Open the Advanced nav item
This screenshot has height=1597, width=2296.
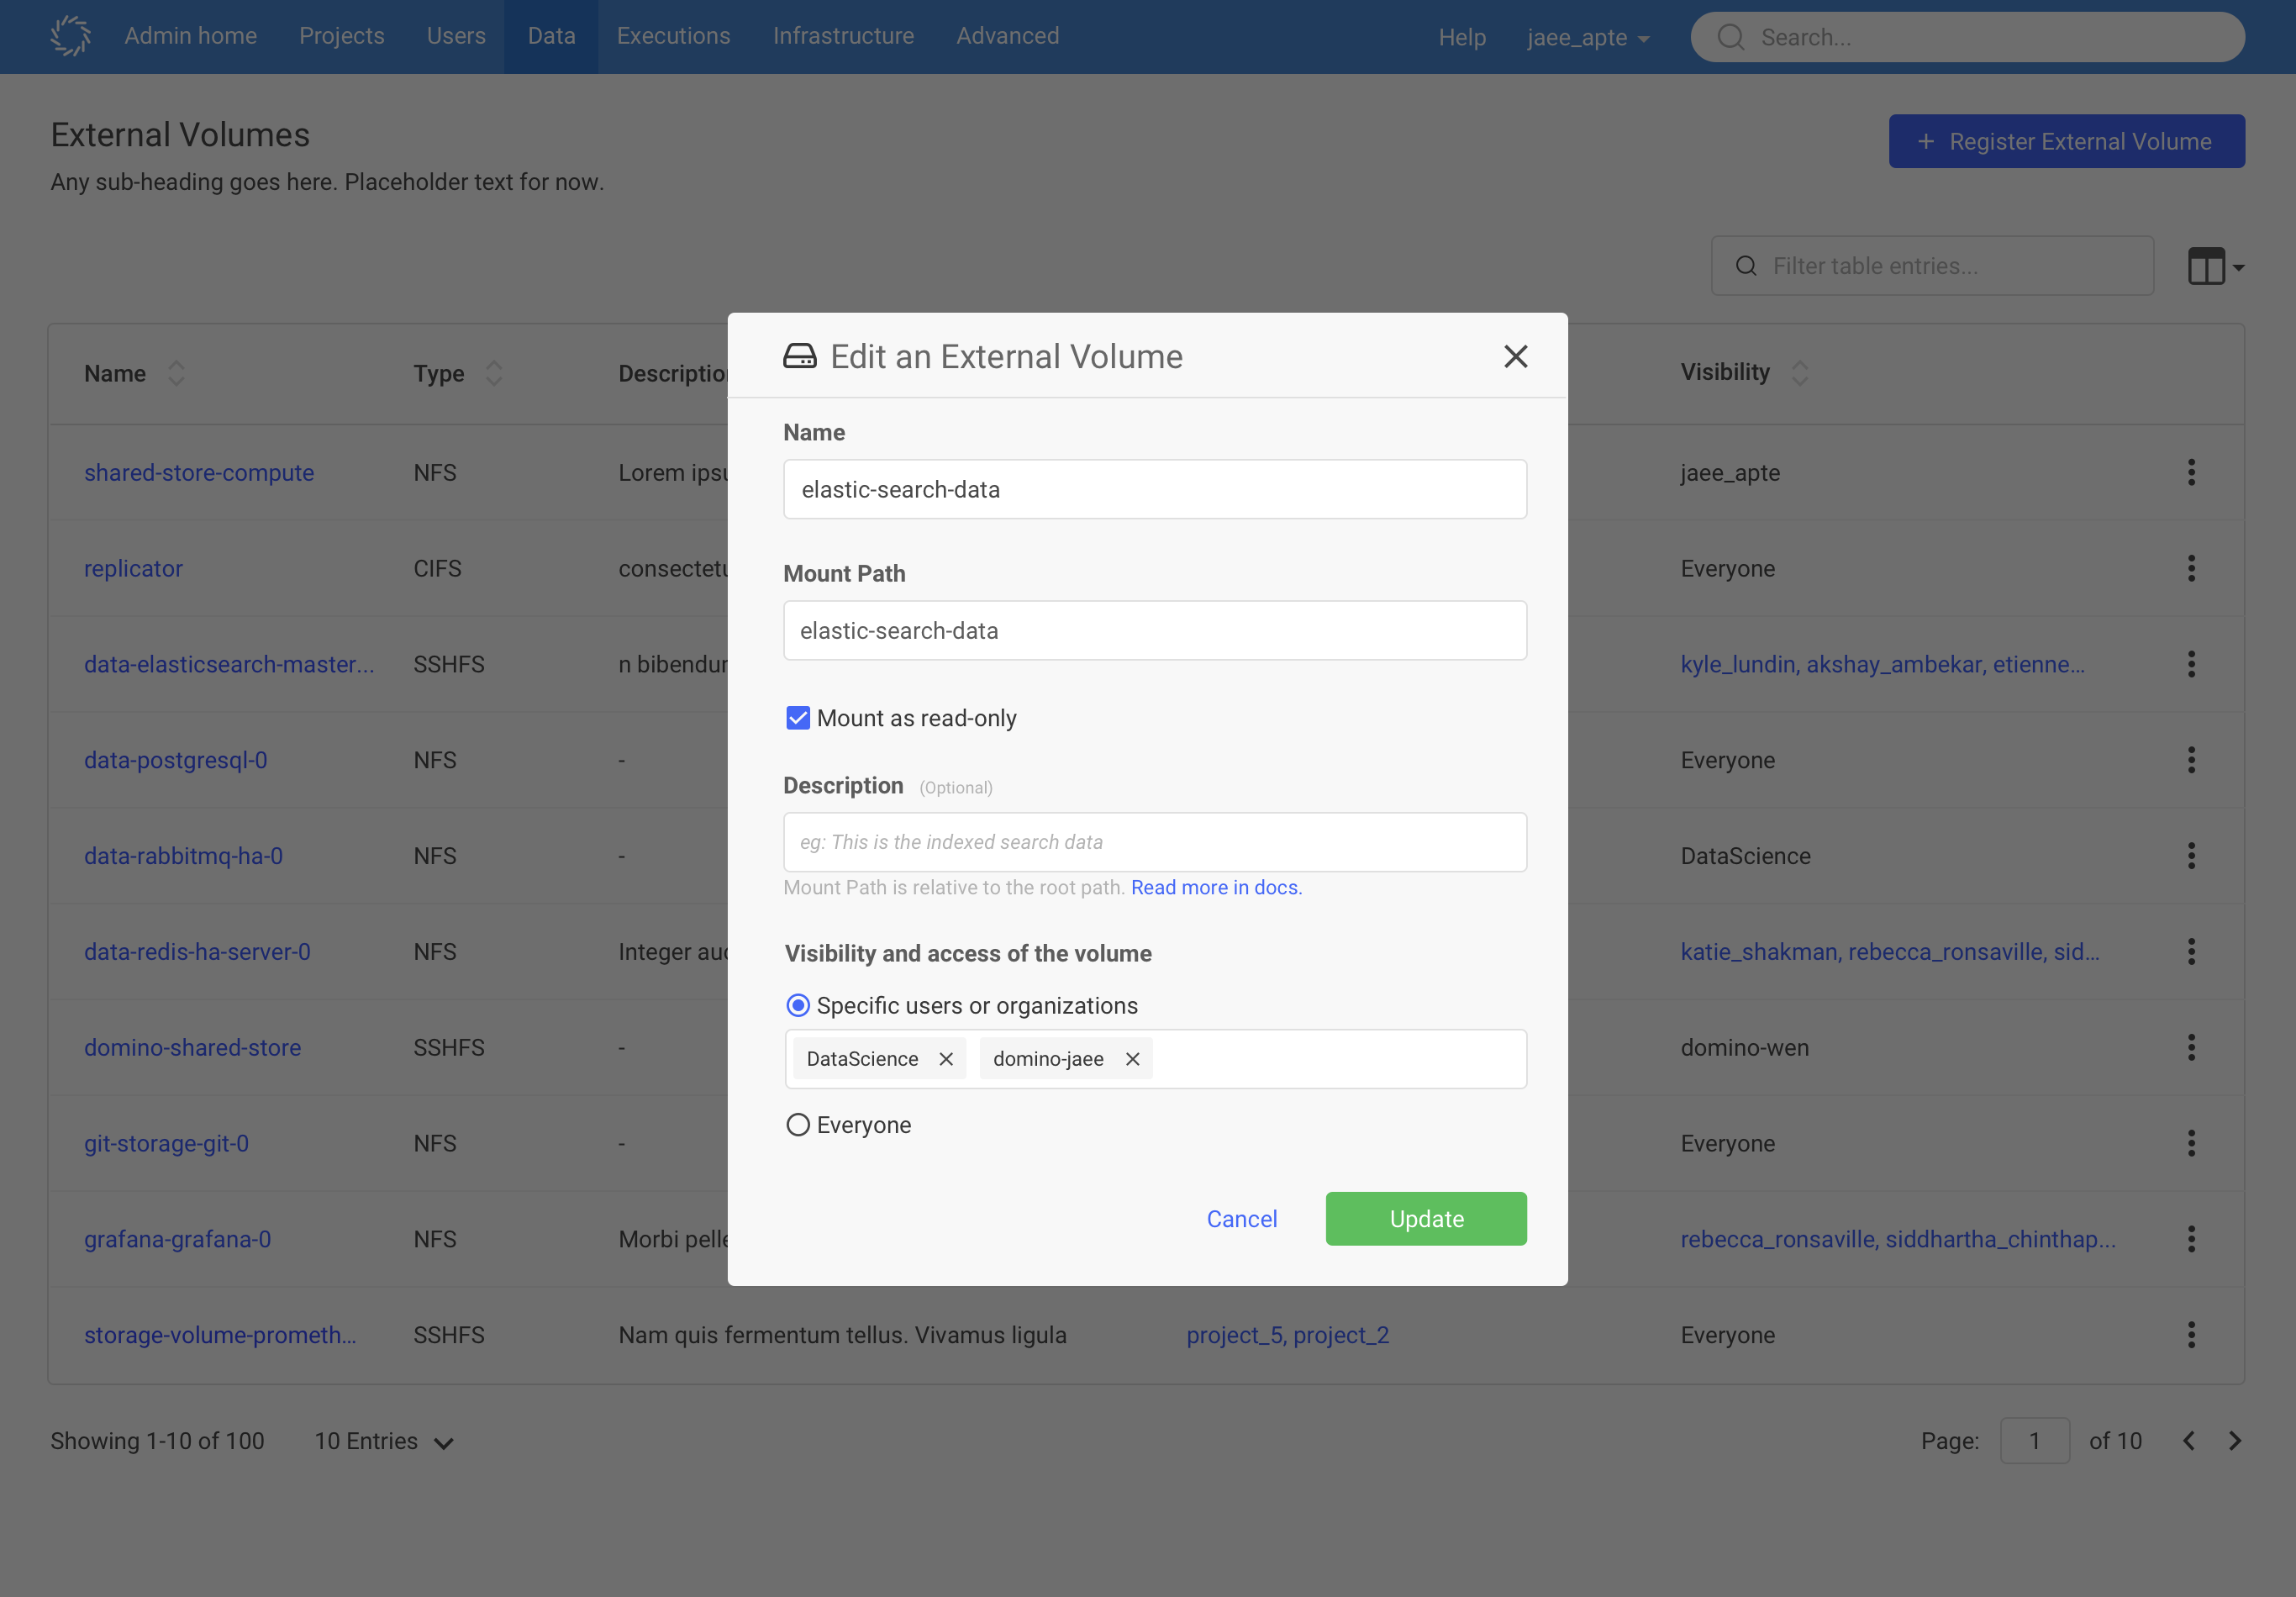[1007, 36]
